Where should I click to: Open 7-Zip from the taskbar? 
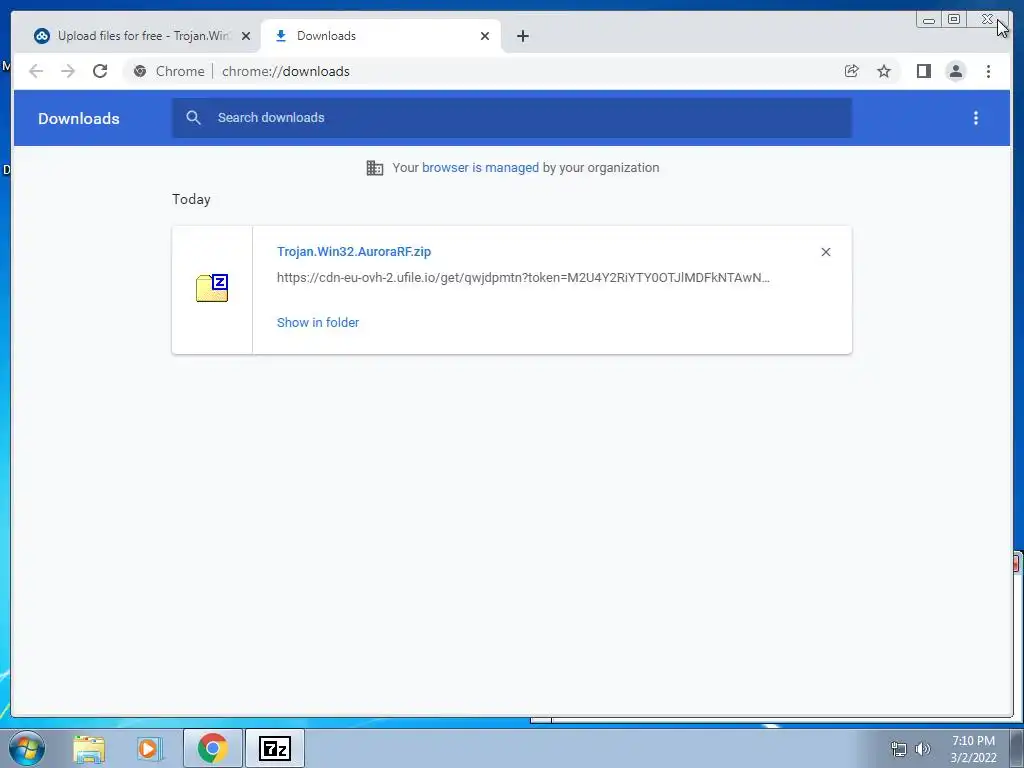click(275, 748)
